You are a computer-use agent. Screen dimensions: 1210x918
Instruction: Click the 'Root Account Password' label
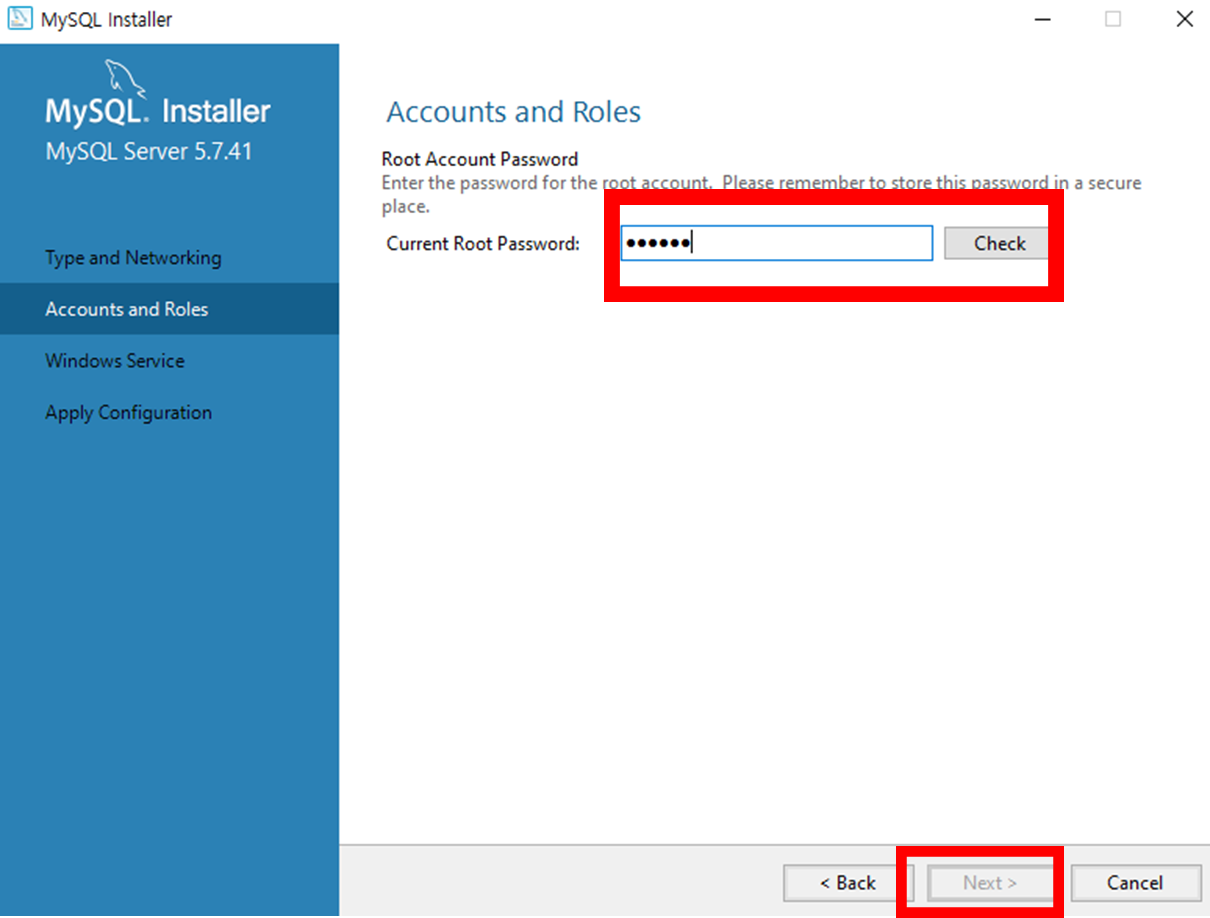[480, 159]
